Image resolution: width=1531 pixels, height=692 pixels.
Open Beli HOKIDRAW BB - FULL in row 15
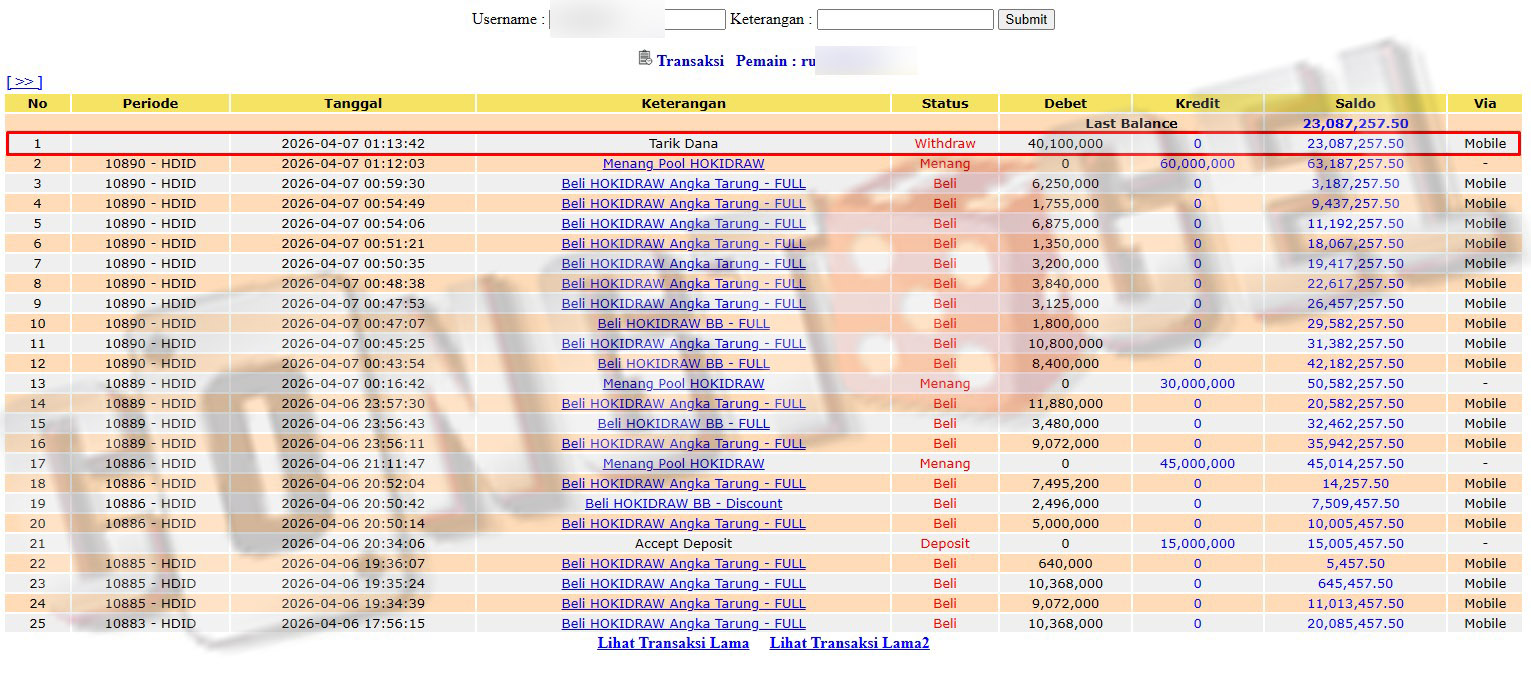click(683, 423)
